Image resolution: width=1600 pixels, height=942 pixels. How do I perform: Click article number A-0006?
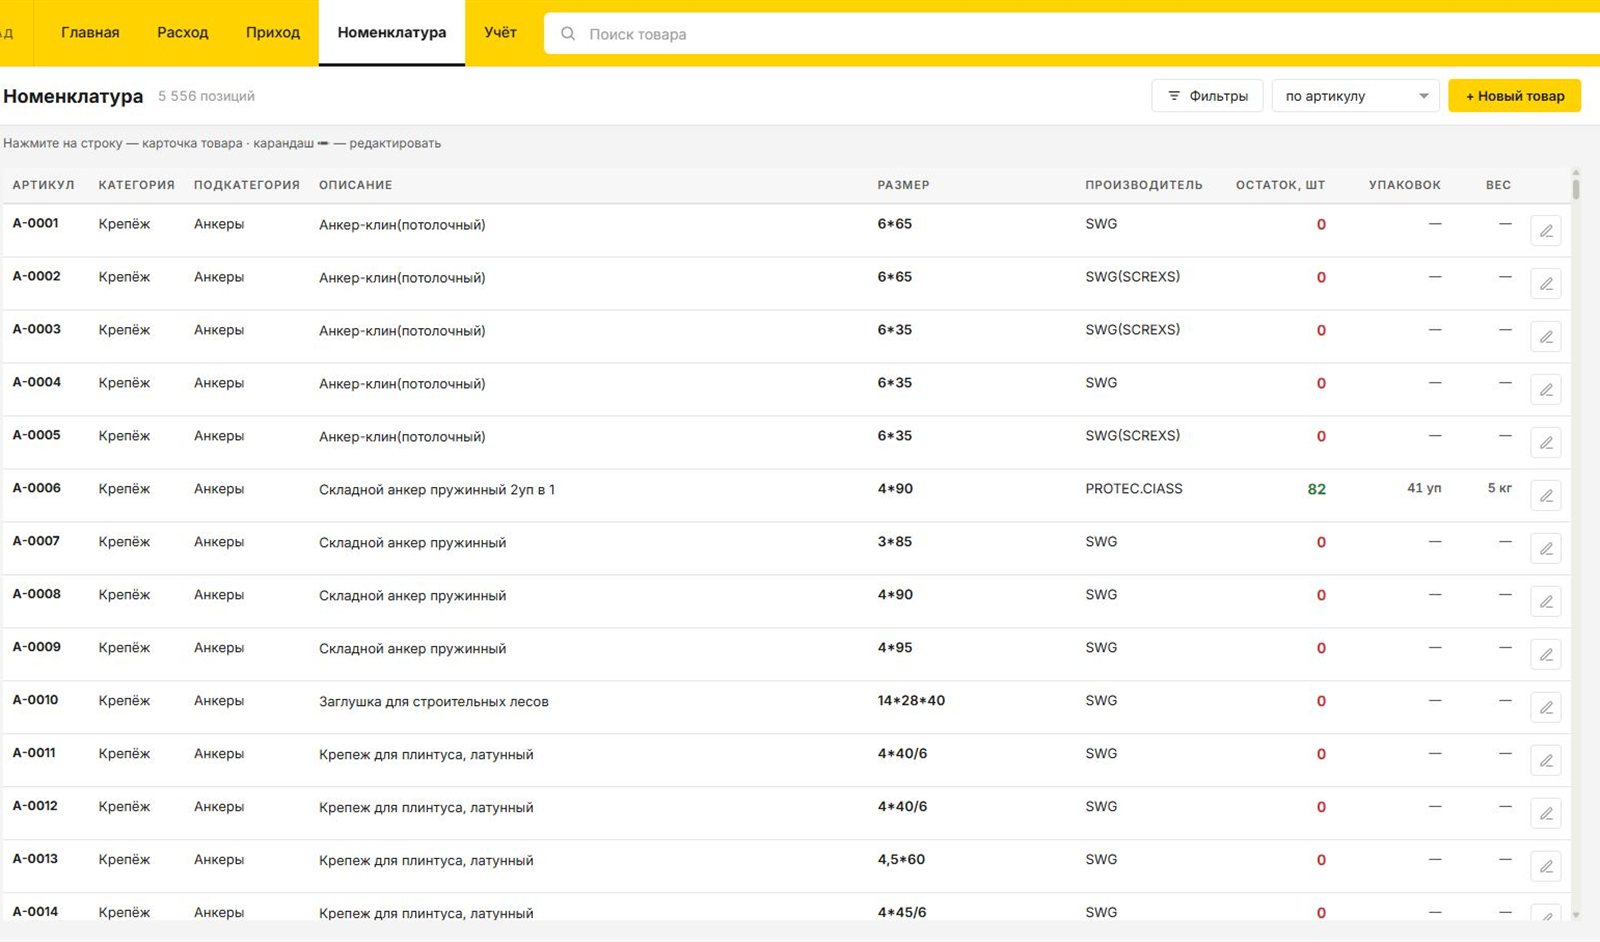click(x=36, y=488)
